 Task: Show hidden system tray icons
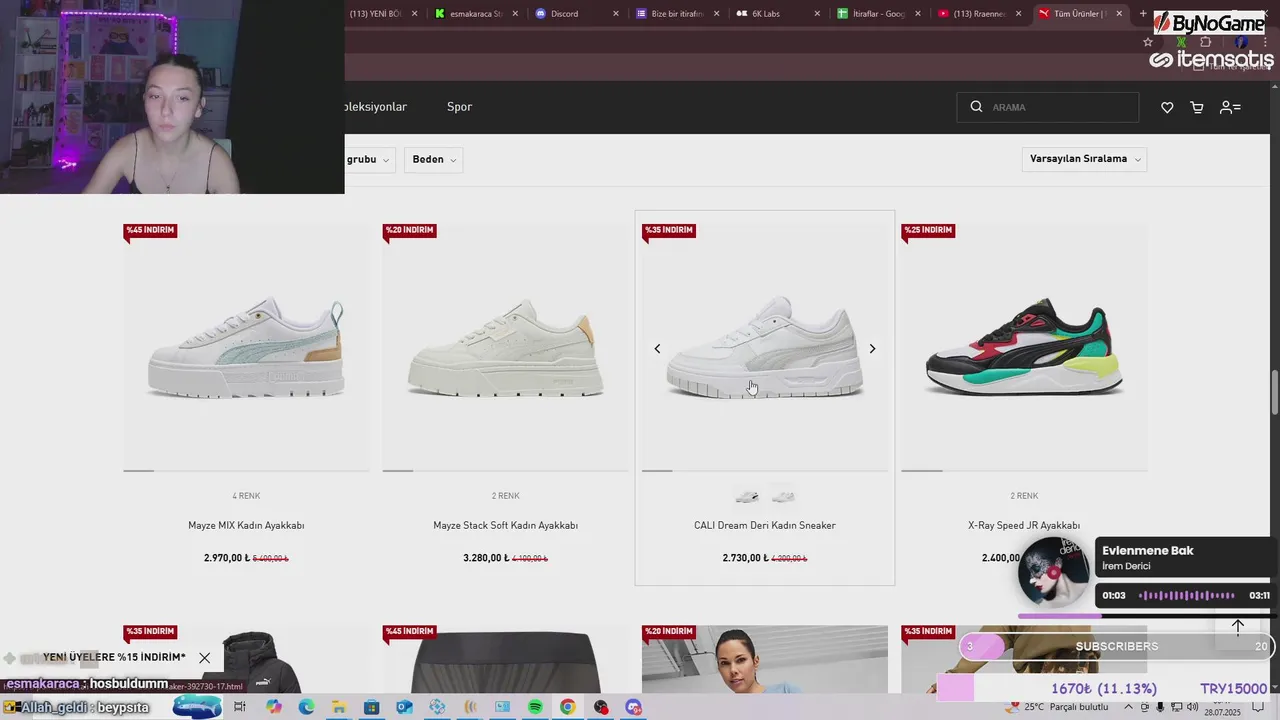1128,707
